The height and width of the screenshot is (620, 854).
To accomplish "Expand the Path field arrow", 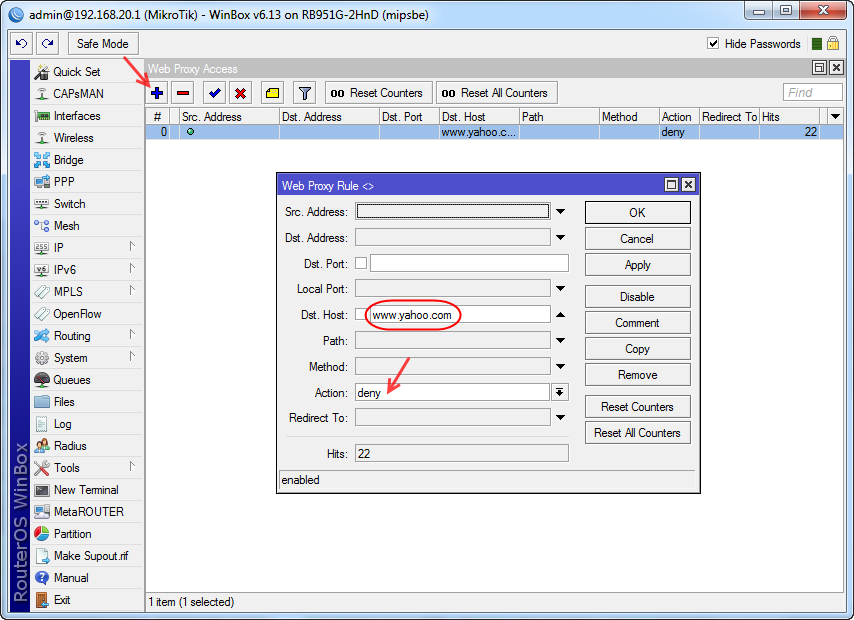I will (560, 341).
